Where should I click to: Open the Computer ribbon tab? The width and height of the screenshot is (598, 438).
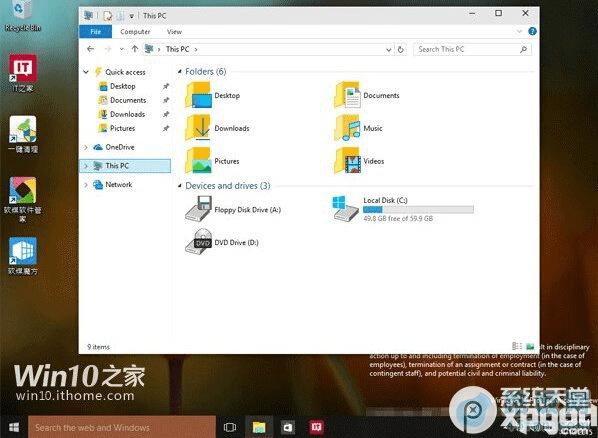(x=135, y=32)
